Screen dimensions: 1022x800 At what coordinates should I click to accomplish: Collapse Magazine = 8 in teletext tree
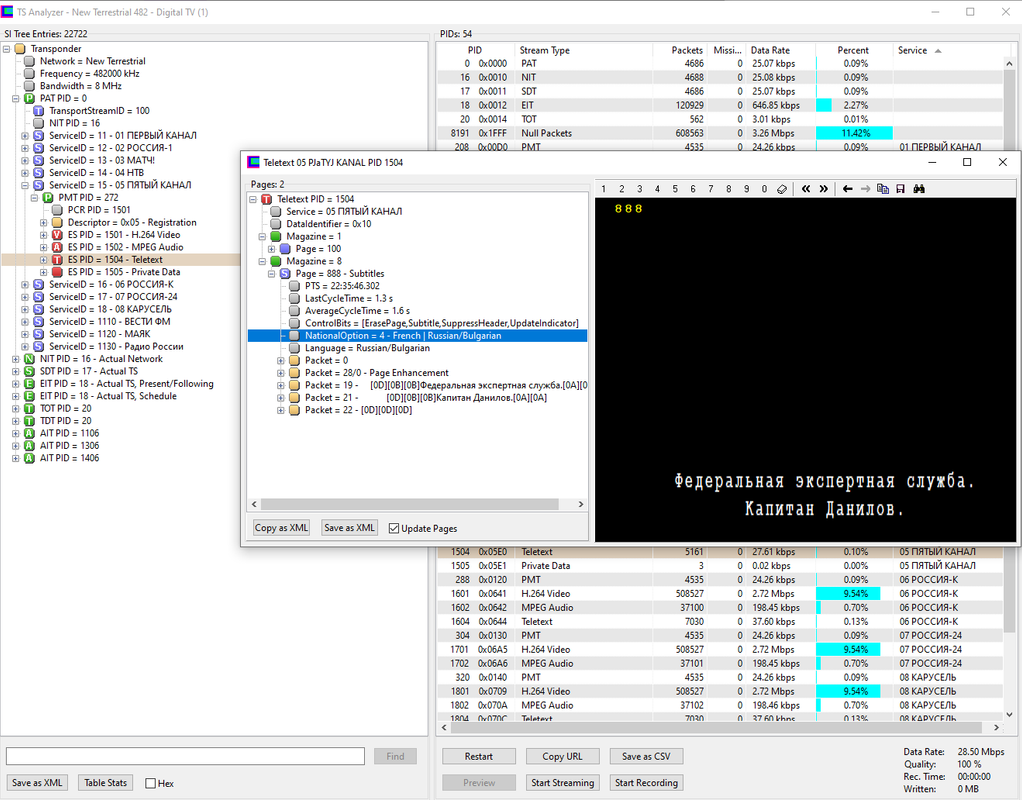tap(262, 261)
